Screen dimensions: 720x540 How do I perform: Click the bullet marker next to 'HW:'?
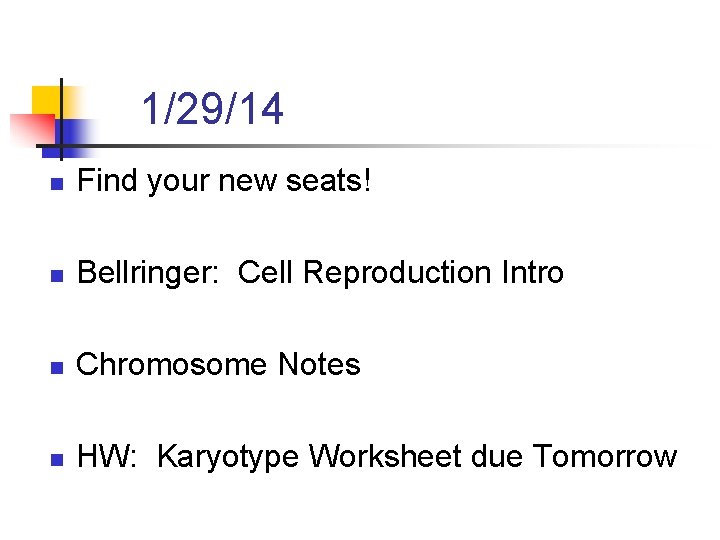58,459
